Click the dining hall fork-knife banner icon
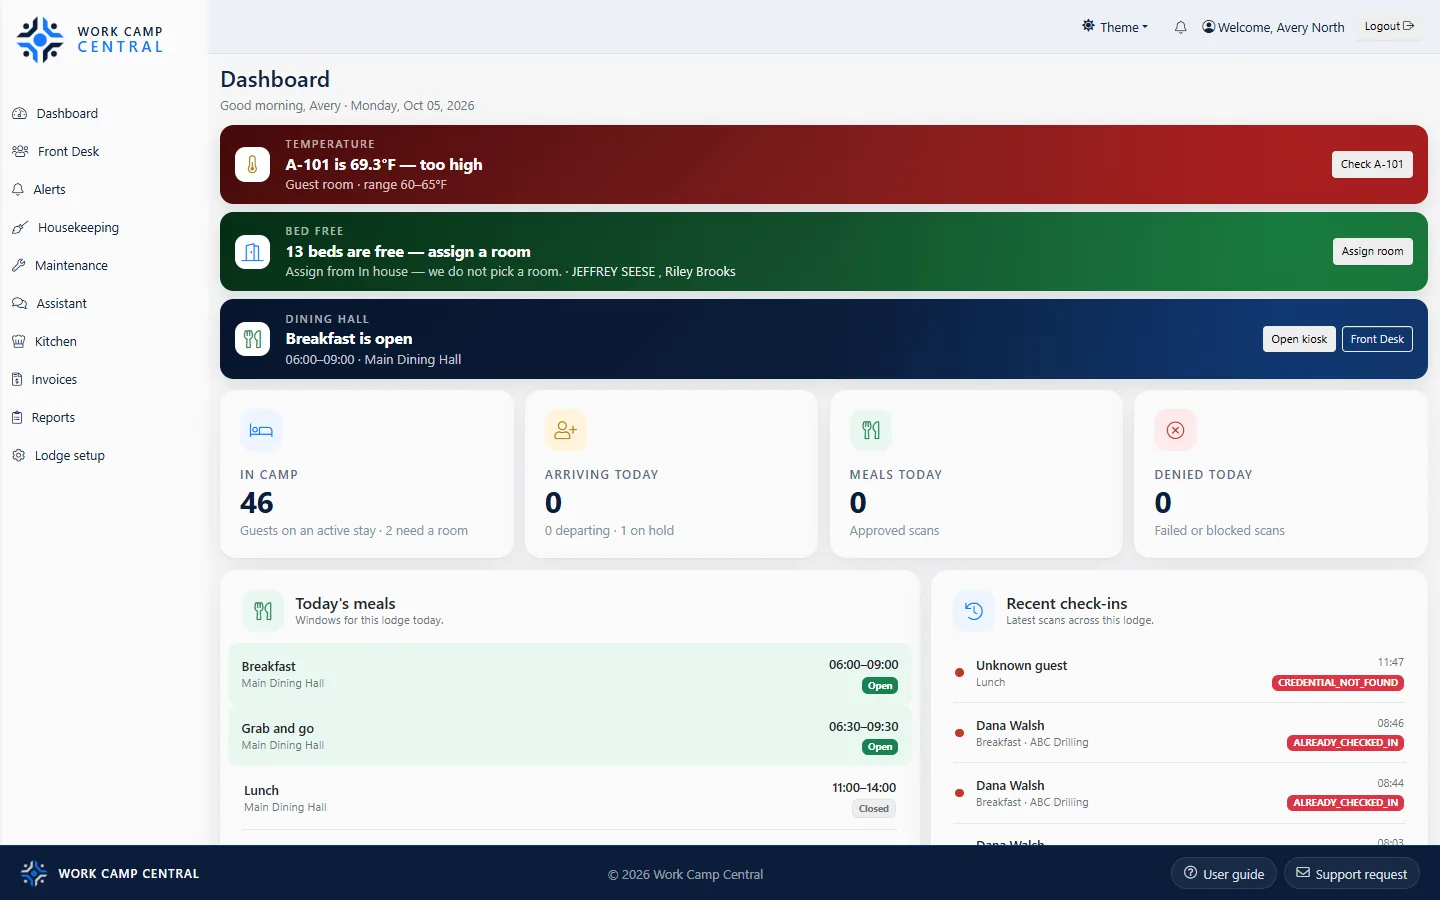1440x900 pixels. [253, 339]
